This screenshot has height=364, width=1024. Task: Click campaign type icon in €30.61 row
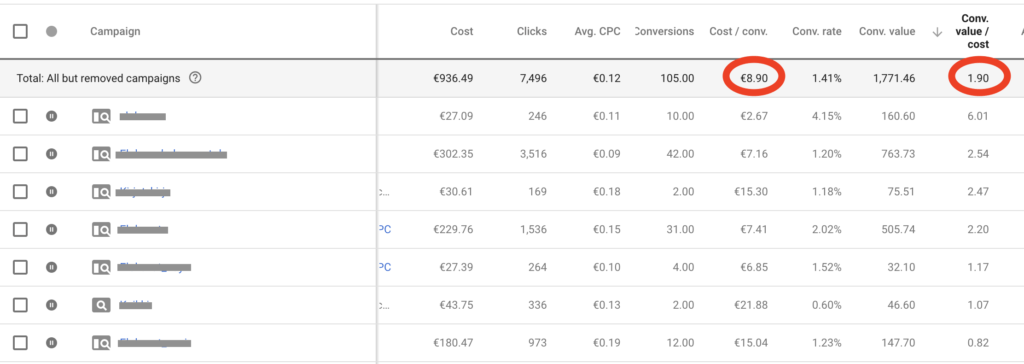(x=101, y=192)
